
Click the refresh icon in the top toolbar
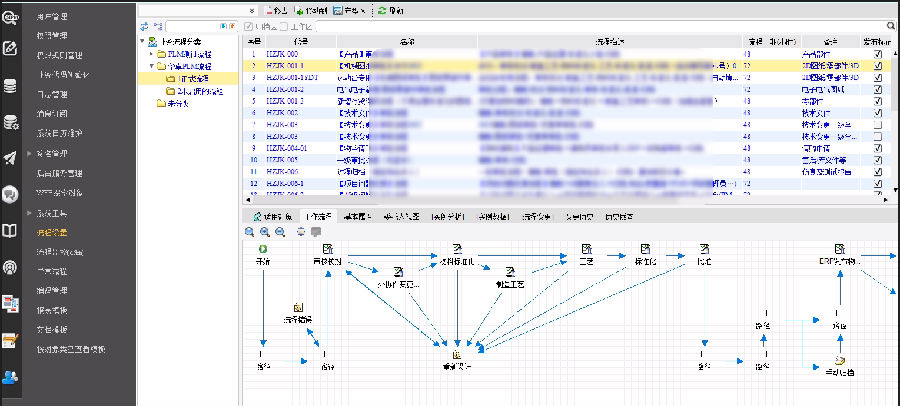[x=384, y=9]
